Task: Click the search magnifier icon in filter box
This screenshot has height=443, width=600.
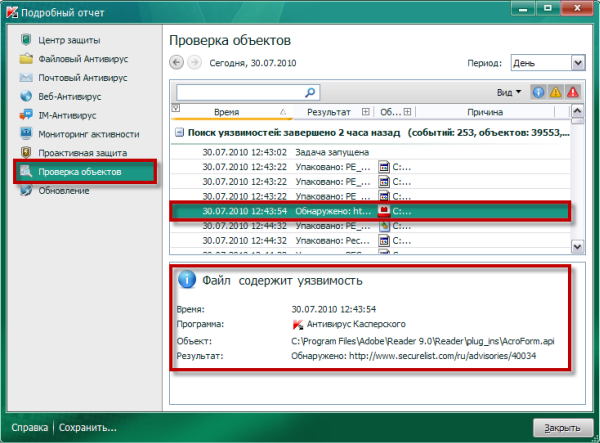Action: pos(310,92)
